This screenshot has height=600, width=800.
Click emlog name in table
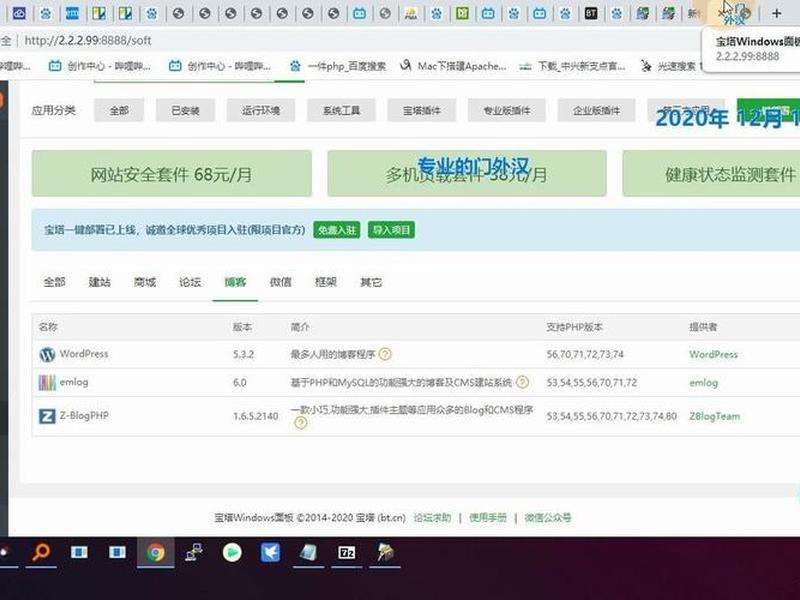pos(74,382)
